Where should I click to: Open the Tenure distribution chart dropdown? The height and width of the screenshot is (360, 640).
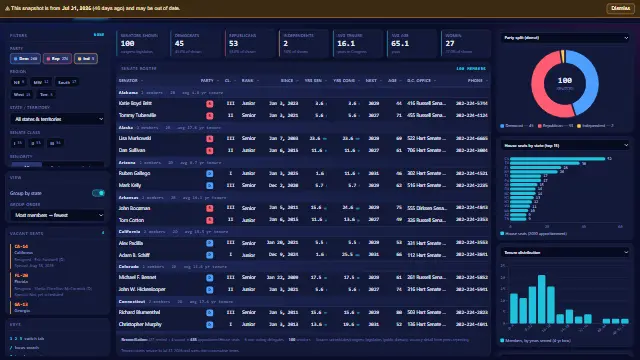[x=565, y=253]
